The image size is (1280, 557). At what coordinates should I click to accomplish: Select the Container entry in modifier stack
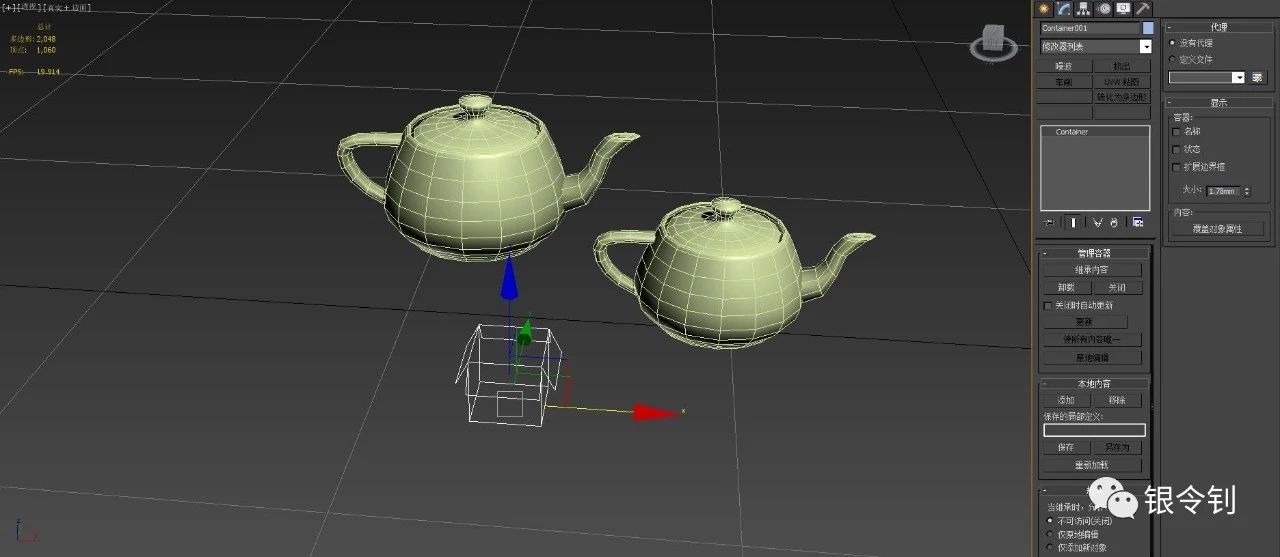pos(1095,132)
